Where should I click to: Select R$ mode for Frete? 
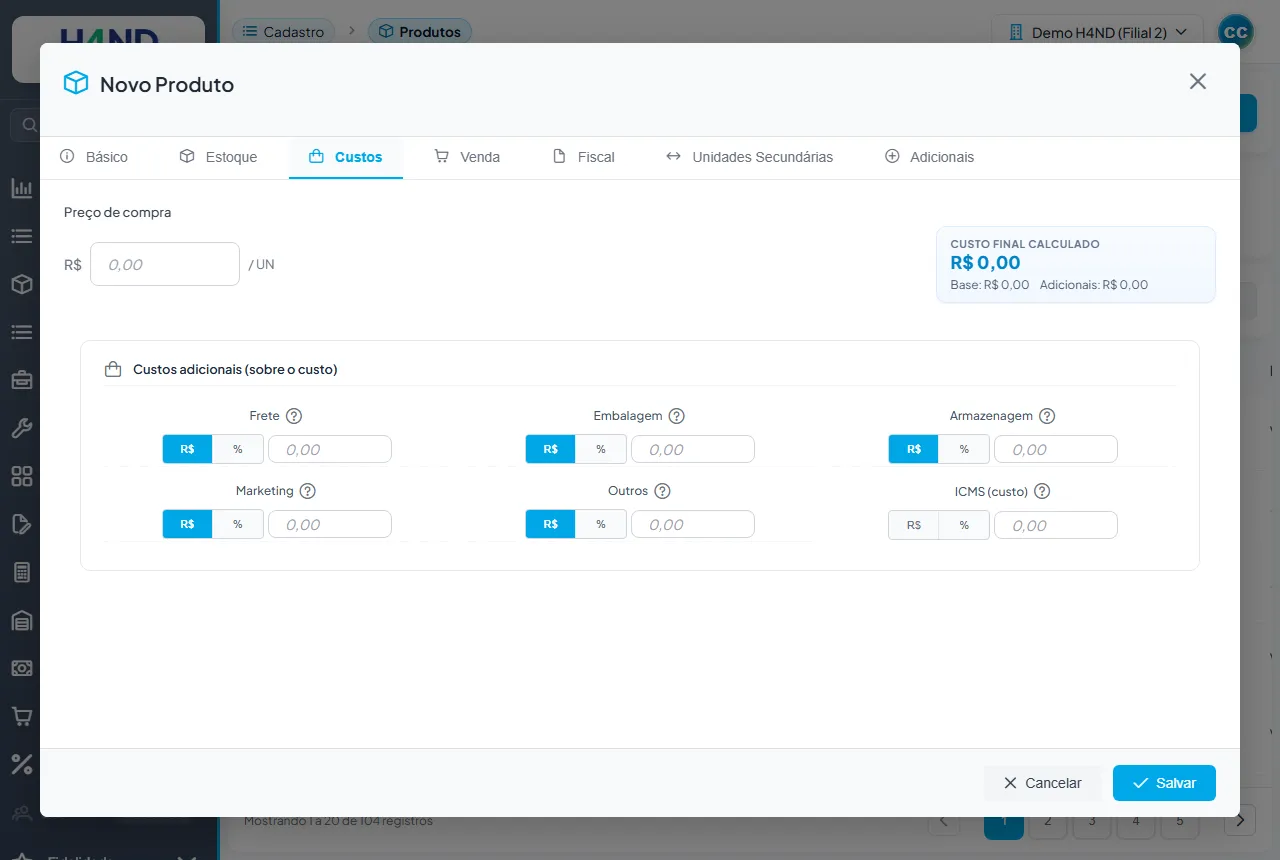point(188,449)
